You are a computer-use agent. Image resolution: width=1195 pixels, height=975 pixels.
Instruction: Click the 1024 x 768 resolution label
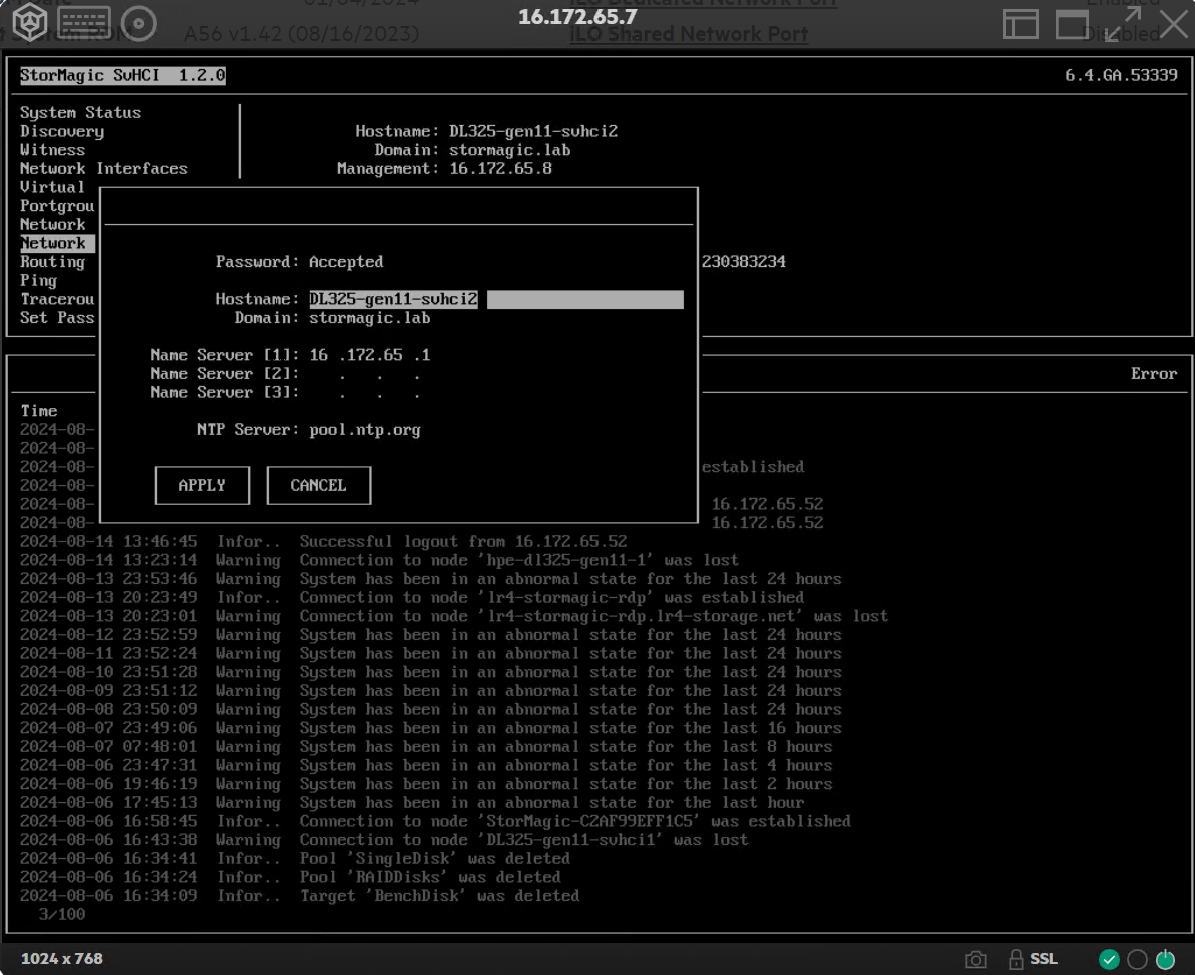click(62, 959)
